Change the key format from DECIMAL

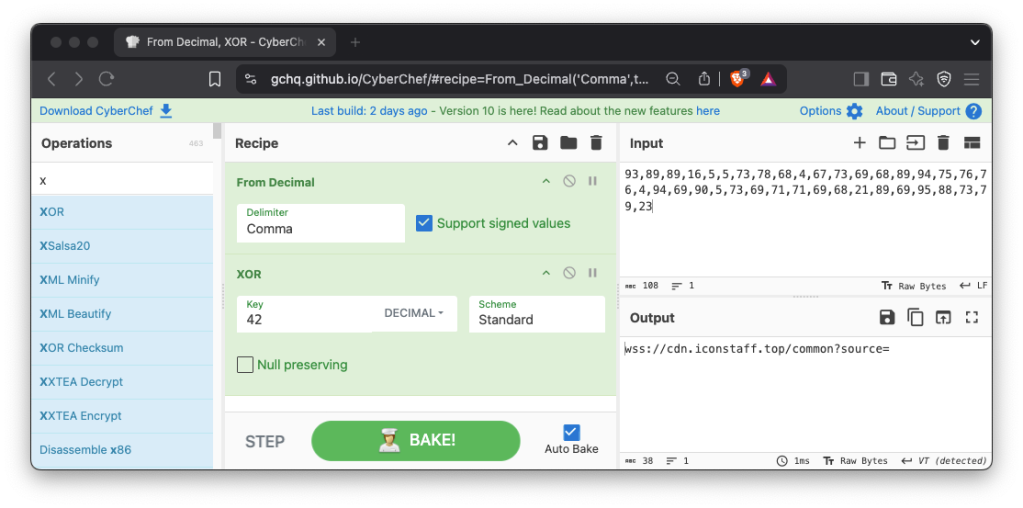[x=414, y=313]
